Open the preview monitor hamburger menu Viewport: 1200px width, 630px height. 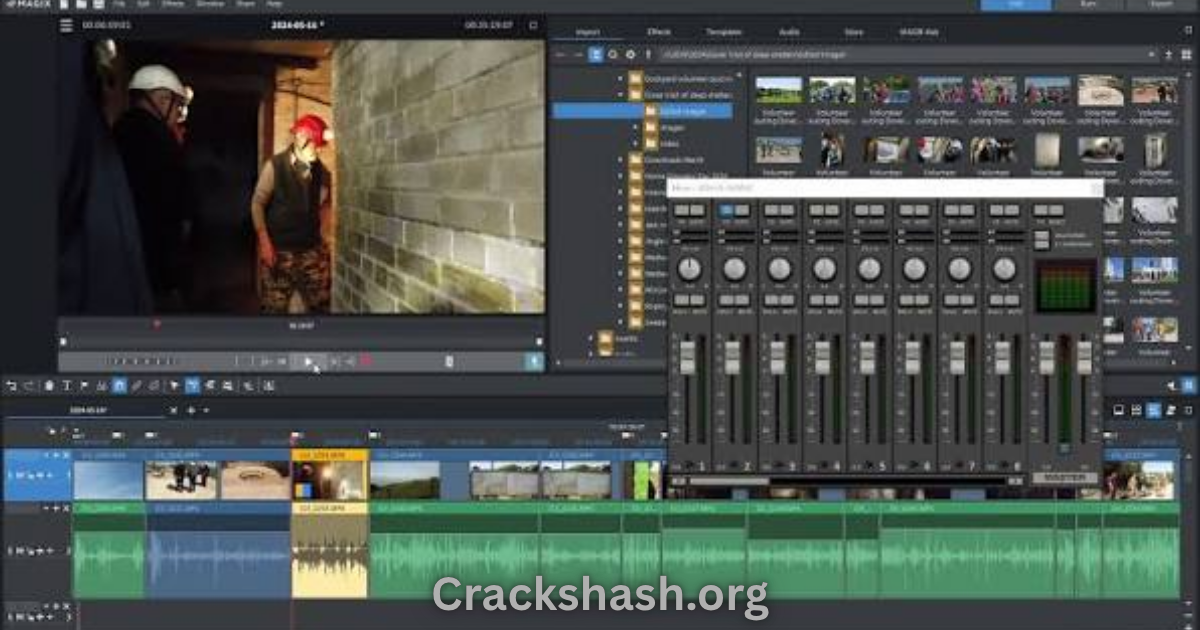(x=66, y=25)
